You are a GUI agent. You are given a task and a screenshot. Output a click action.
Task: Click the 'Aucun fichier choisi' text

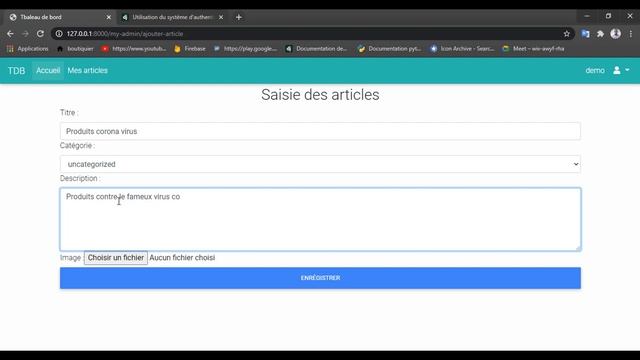pos(182,258)
